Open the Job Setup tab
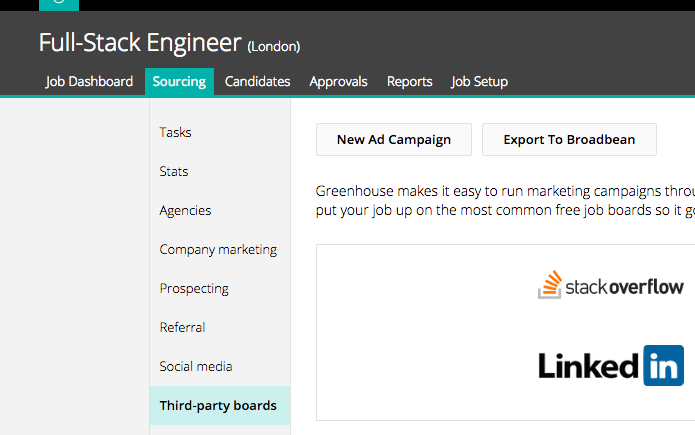The image size is (695, 435). 479,82
